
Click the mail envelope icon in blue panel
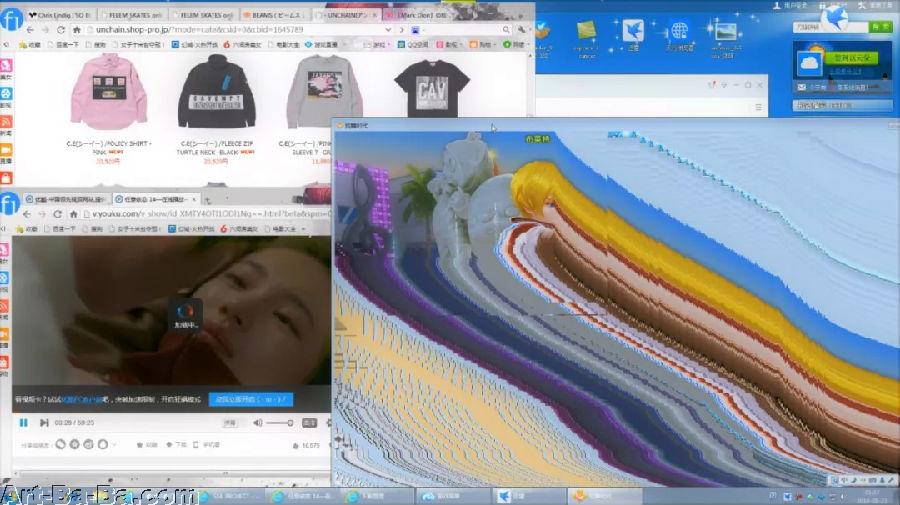click(x=802, y=87)
